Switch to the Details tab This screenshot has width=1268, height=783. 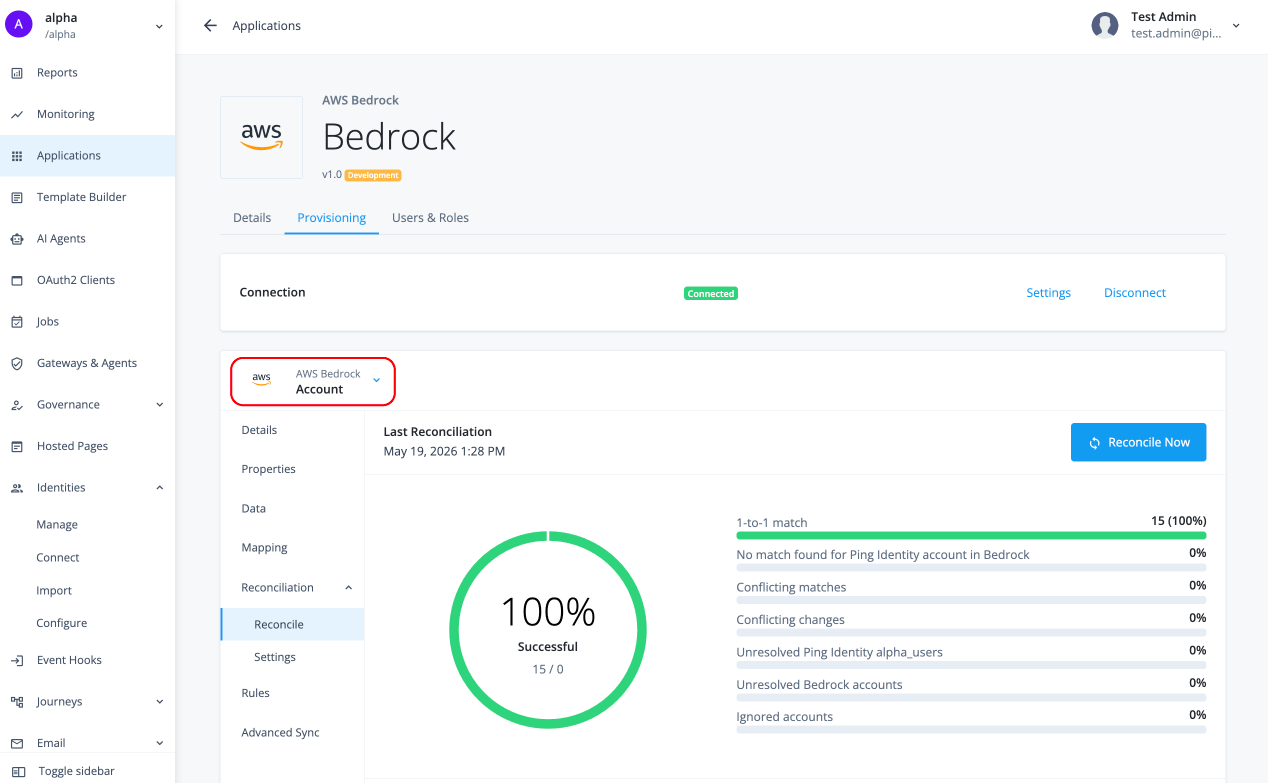pos(252,218)
